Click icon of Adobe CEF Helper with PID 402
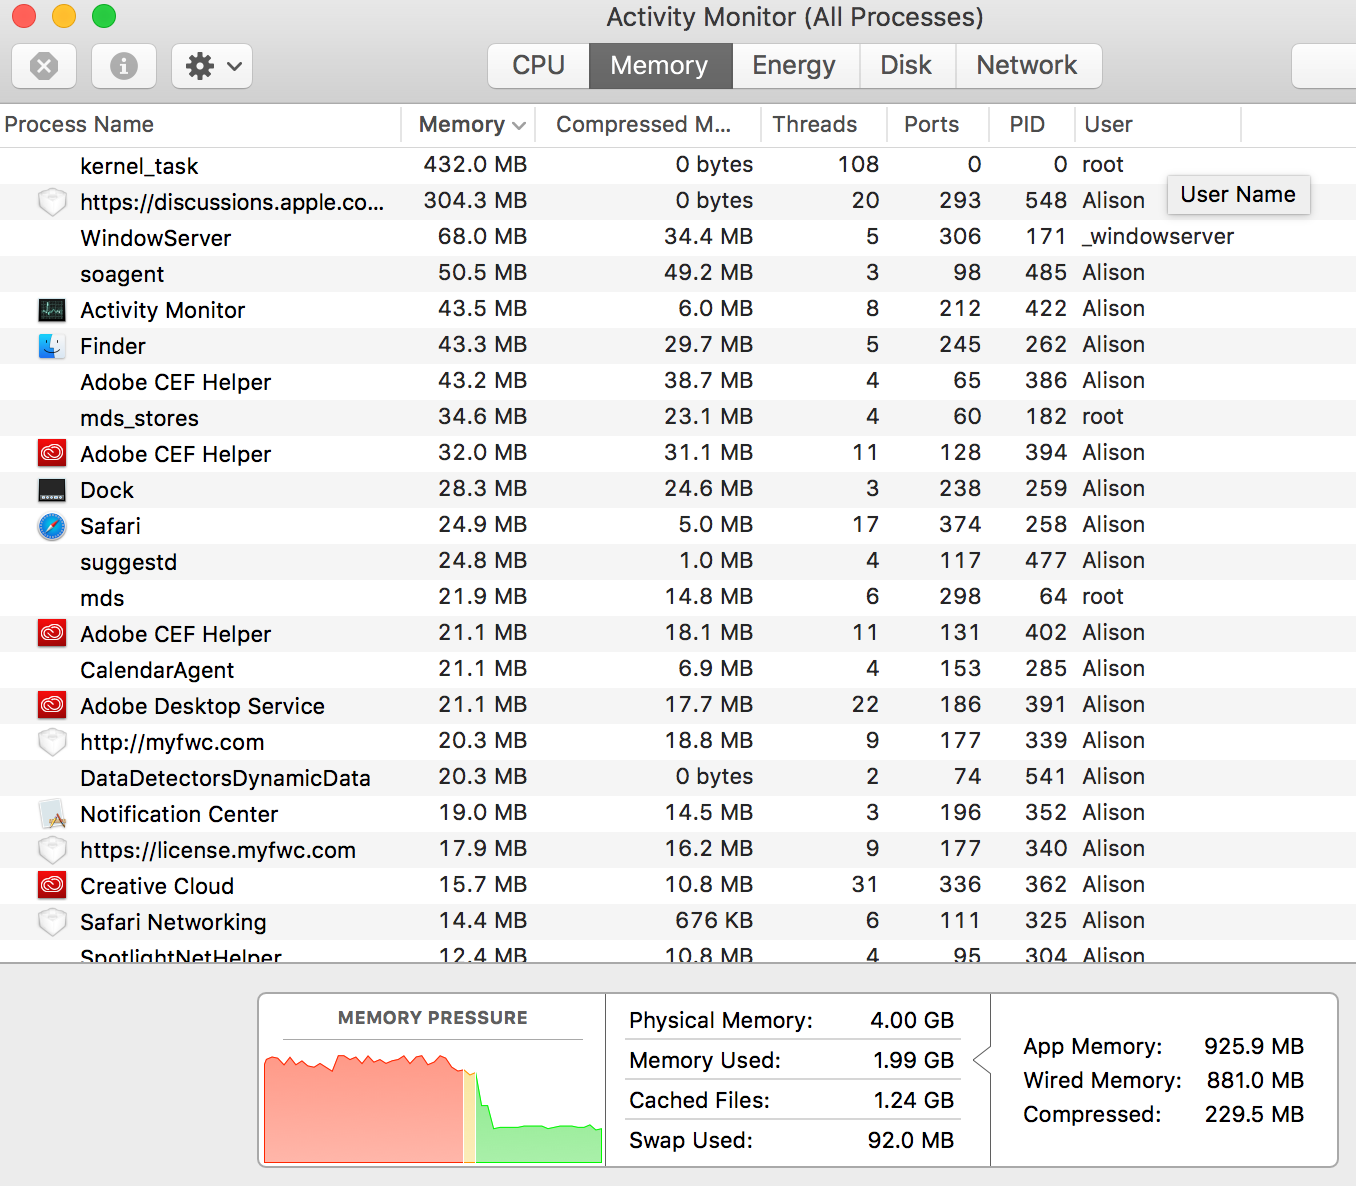Screen dimensions: 1356x1186 [x=52, y=634]
